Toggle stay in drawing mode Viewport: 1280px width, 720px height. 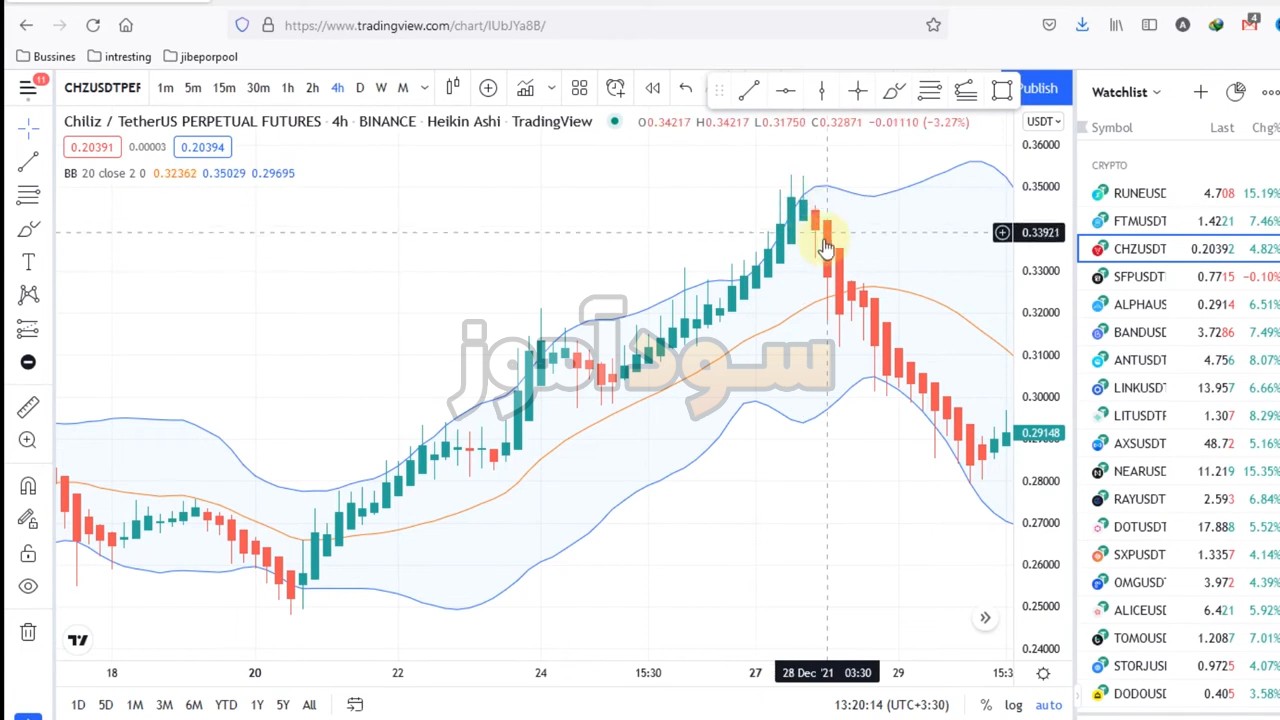pyautogui.click(x=28, y=519)
